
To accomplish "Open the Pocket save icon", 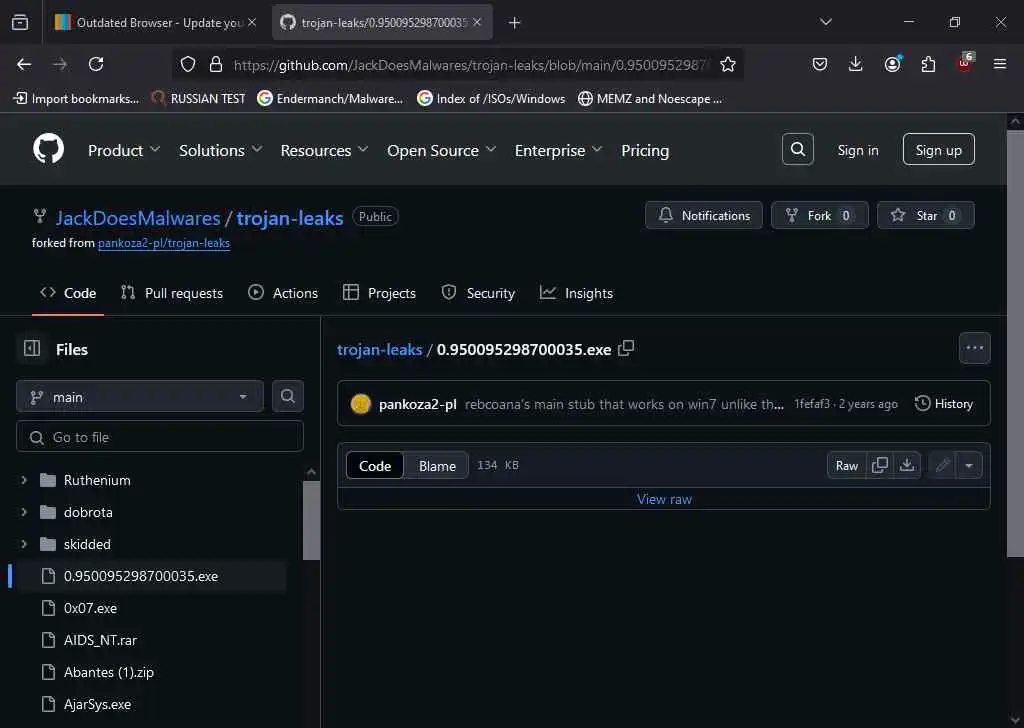I will (x=820, y=64).
